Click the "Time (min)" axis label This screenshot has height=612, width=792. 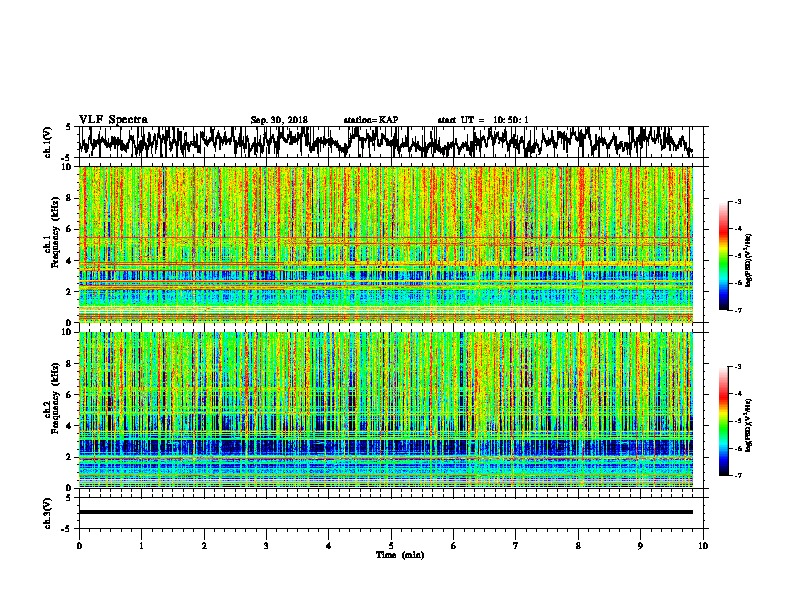(x=400, y=555)
